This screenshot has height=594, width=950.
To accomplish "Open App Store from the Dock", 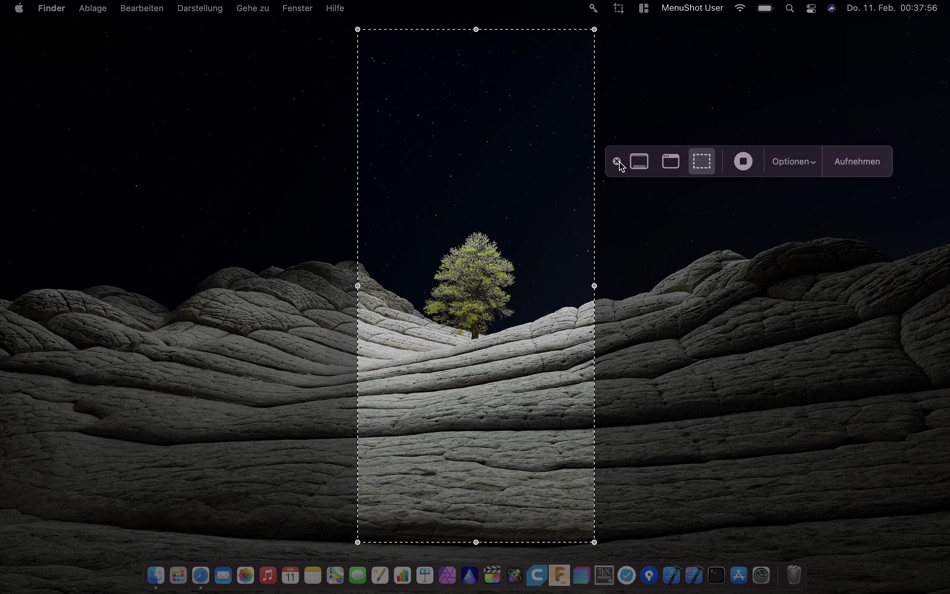I will (x=739, y=575).
